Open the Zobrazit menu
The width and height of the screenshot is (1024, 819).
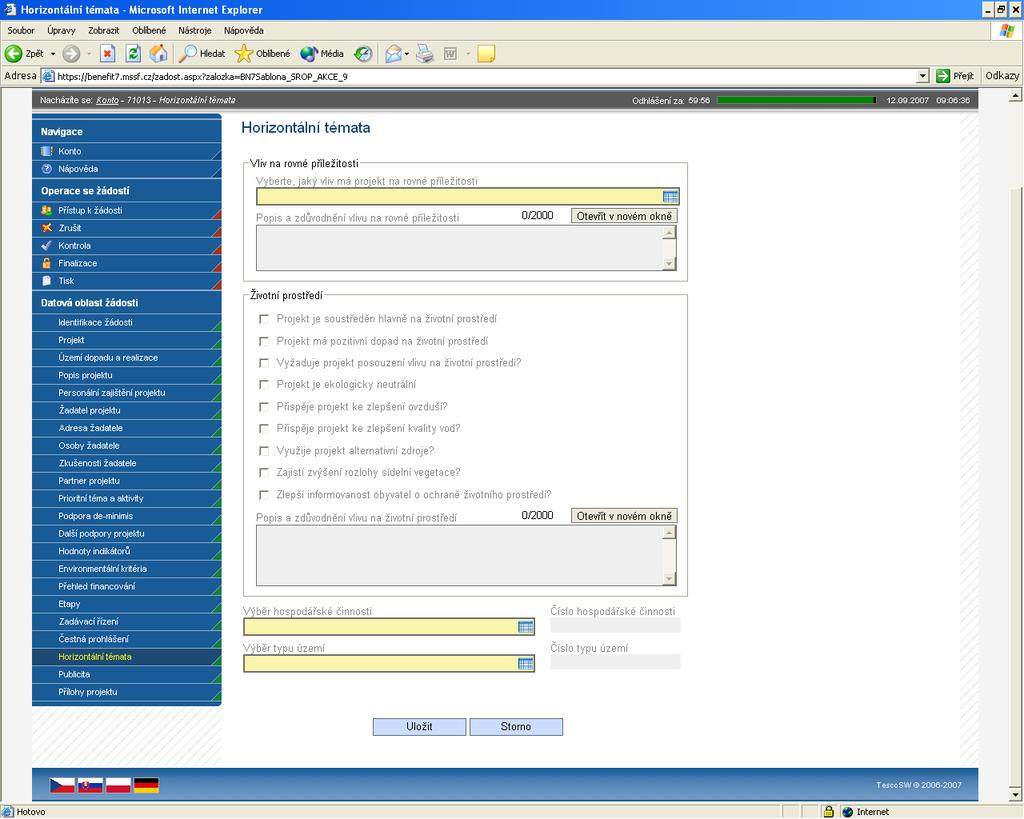(x=103, y=31)
